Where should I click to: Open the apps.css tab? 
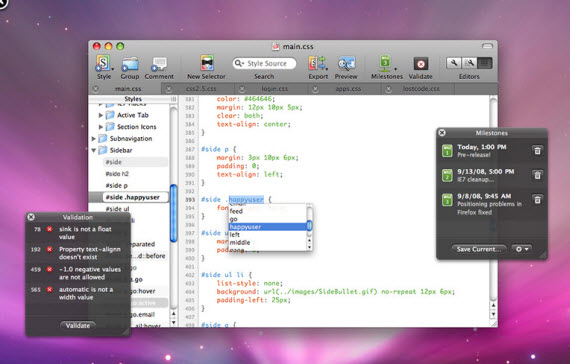[x=348, y=89]
